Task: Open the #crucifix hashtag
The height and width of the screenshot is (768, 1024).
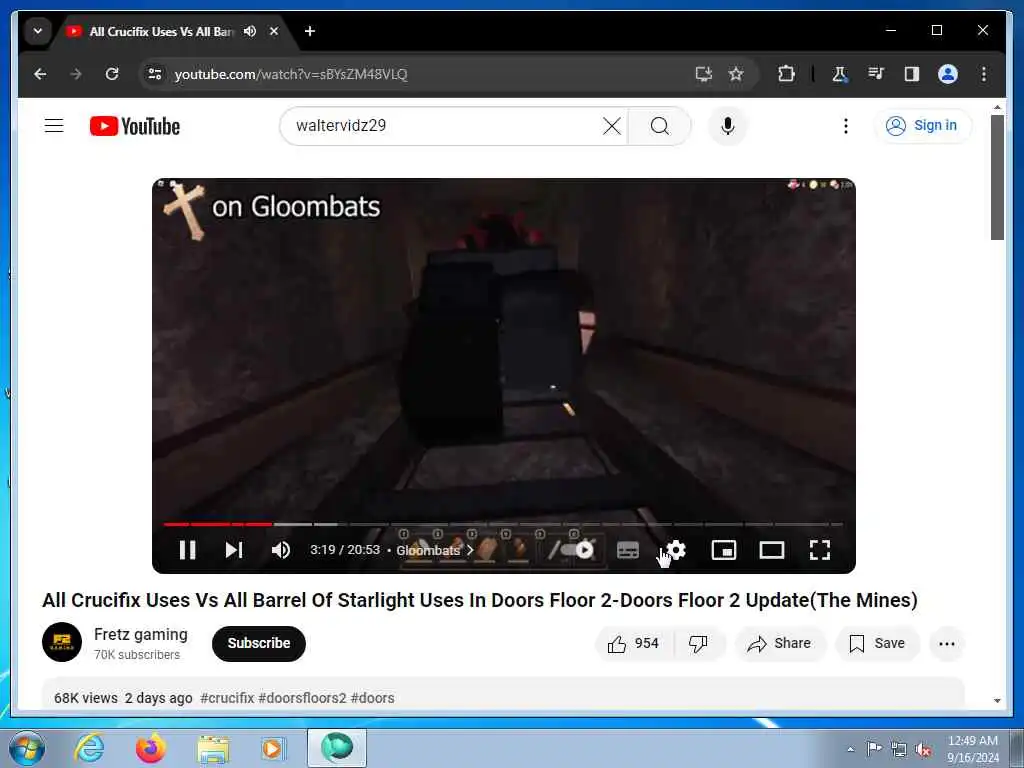Action: click(x=227, y=698)
